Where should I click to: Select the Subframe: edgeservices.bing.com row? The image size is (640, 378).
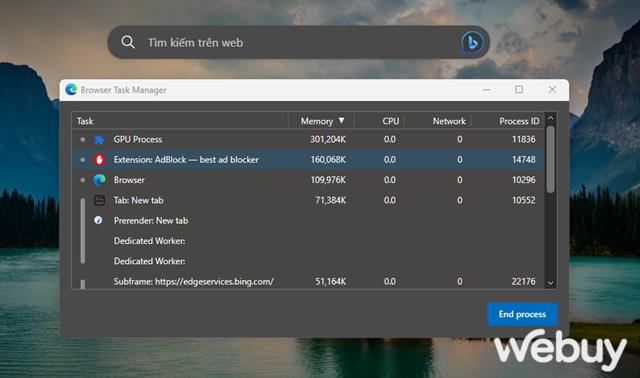point(308,281)
